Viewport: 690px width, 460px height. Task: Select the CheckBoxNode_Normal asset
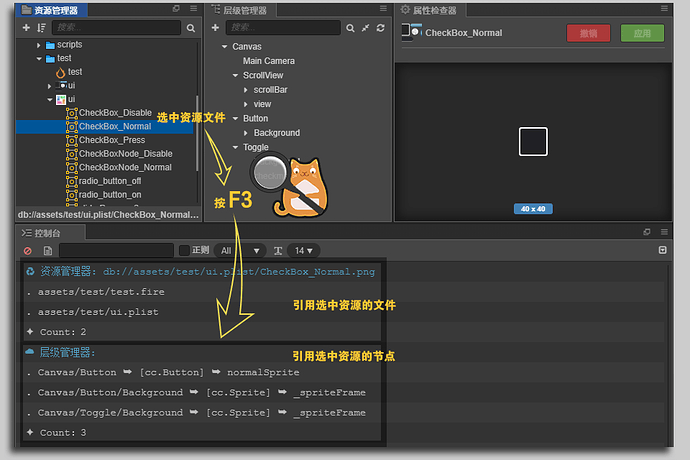[x=125, y=168]
